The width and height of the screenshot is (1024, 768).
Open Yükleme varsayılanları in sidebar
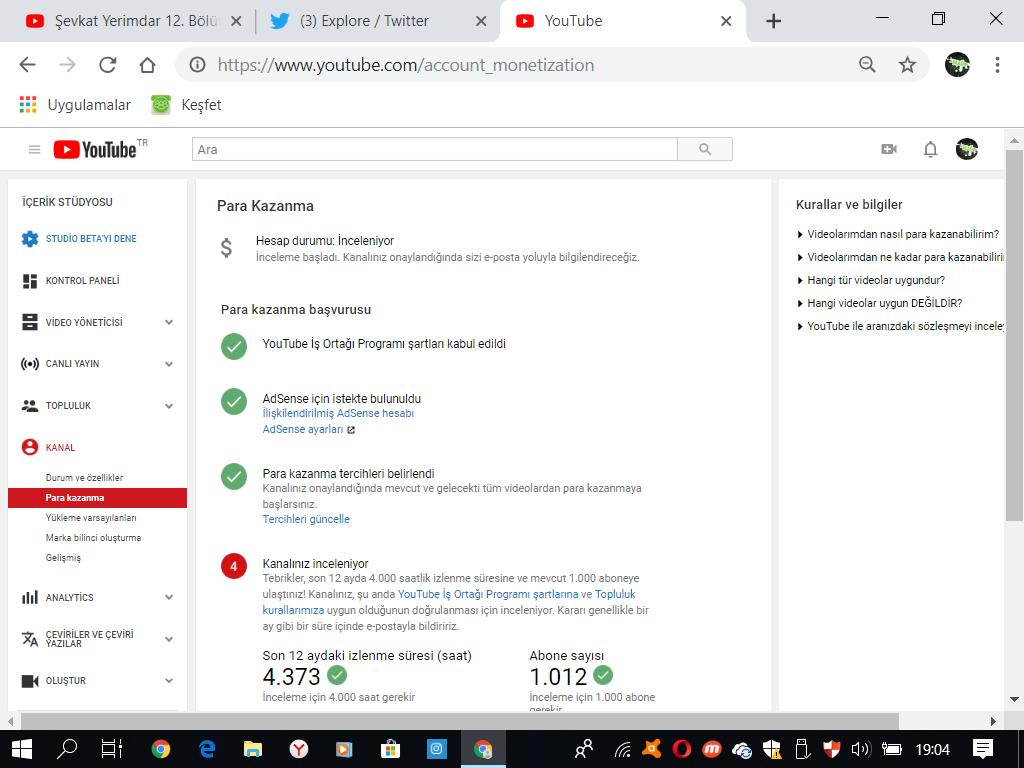91,518
